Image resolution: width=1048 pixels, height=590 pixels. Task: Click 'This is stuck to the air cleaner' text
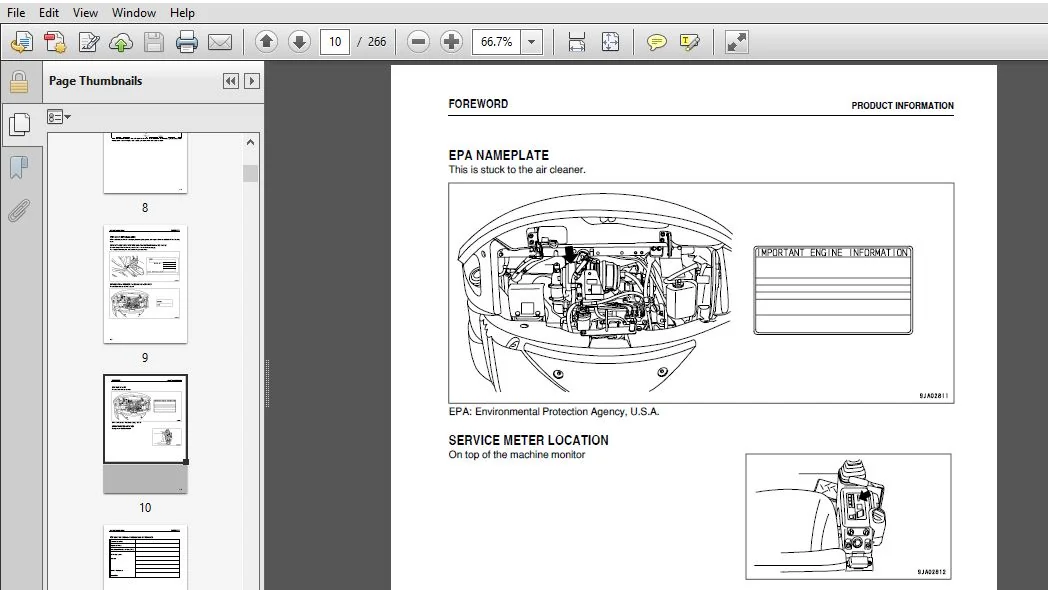tap(517, 170)
